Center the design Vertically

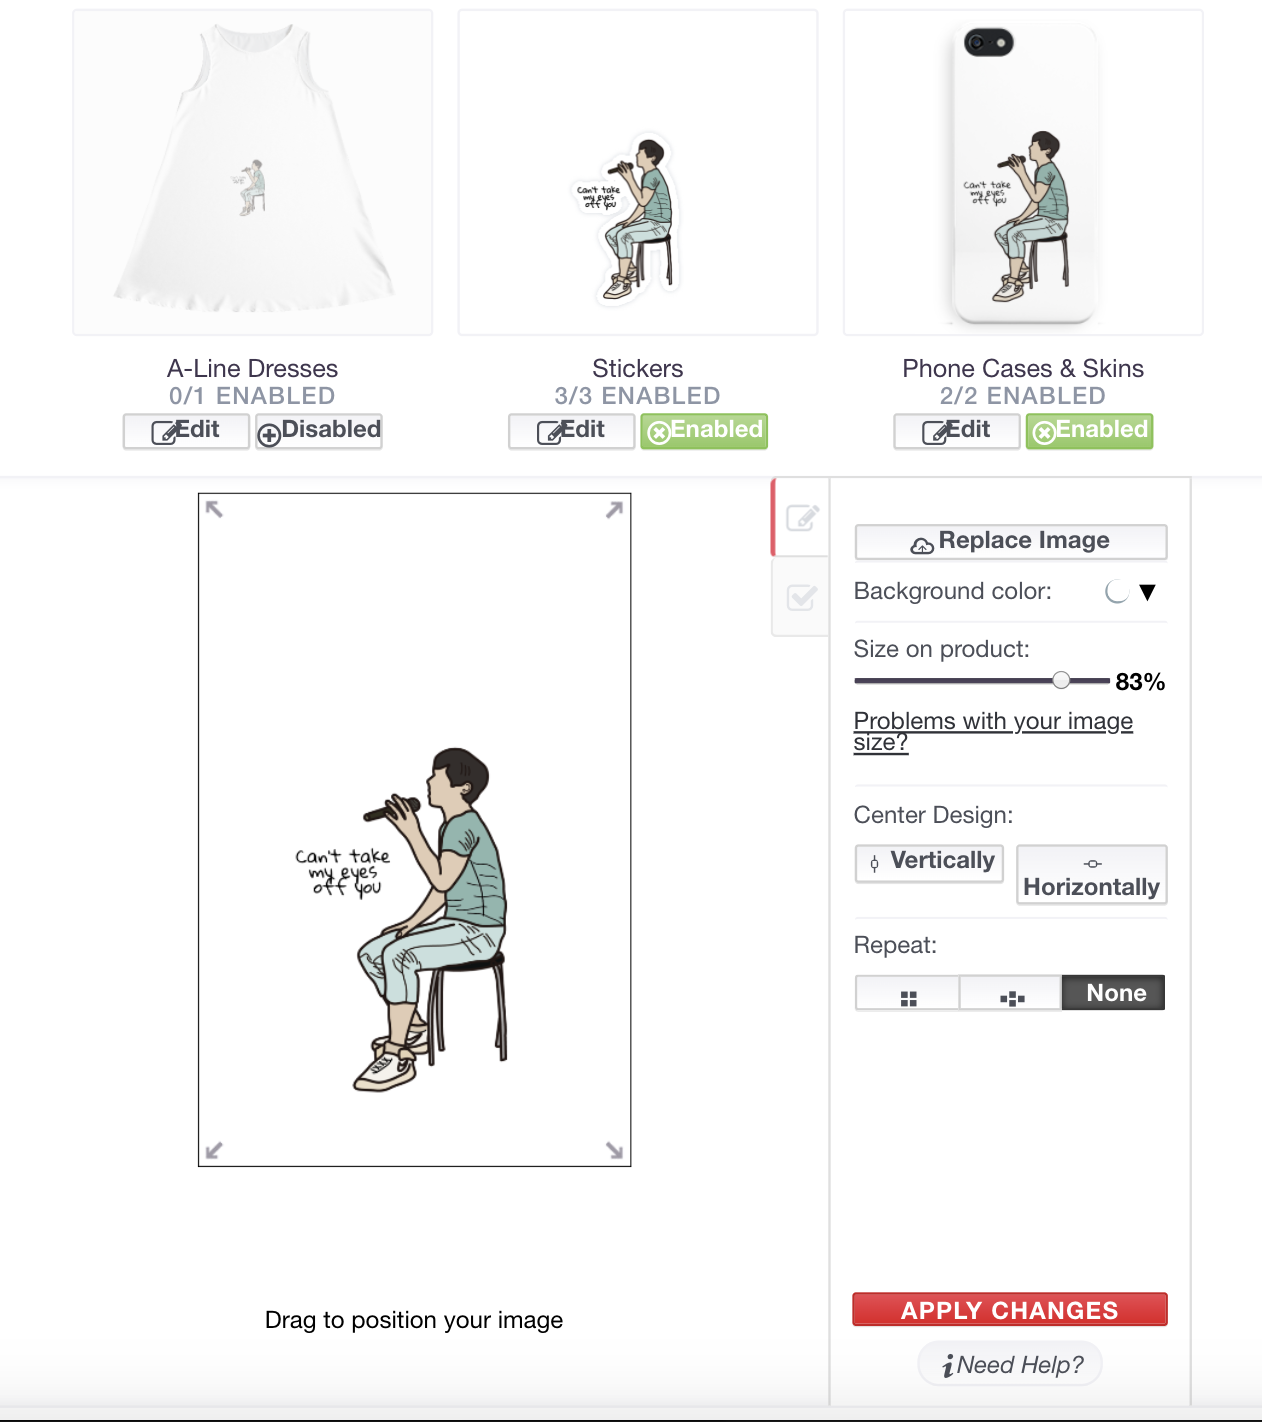pos(930,863)
